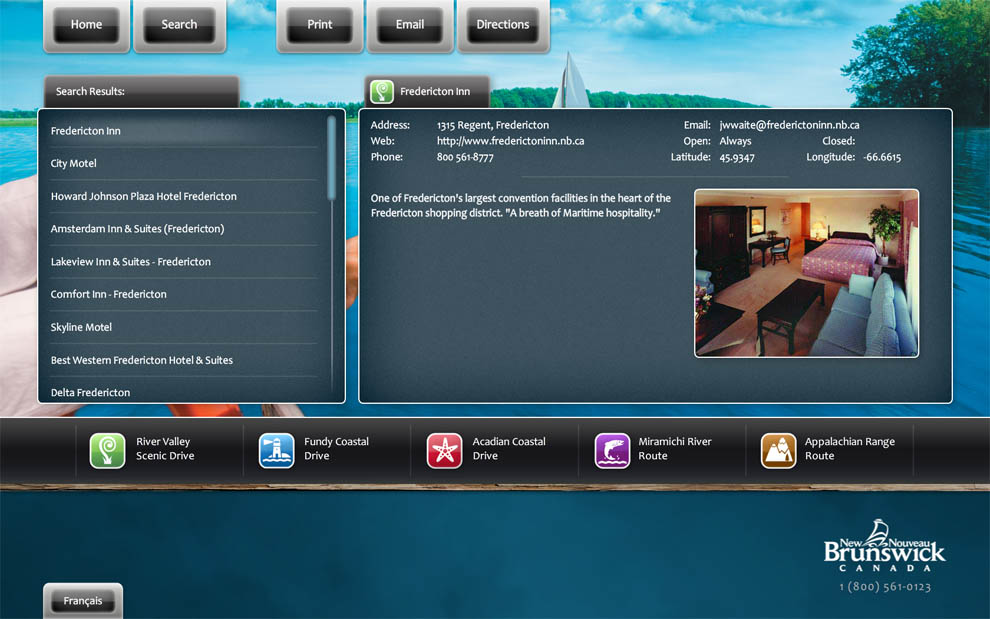Screen dimensions: 990x619
Task: Click the phone number 800 561-8777
Action: pyautogui.click(x=465, y=157)
